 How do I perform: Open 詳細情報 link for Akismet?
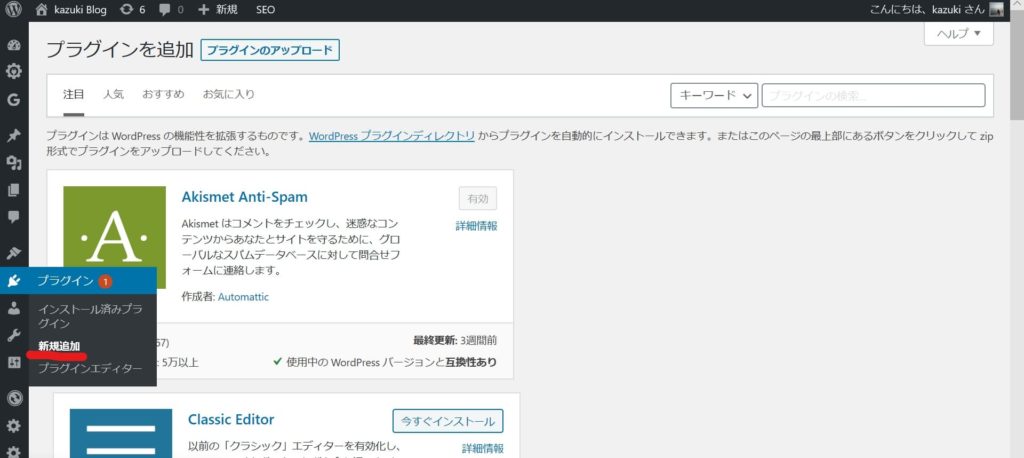(x=477, y=226)
